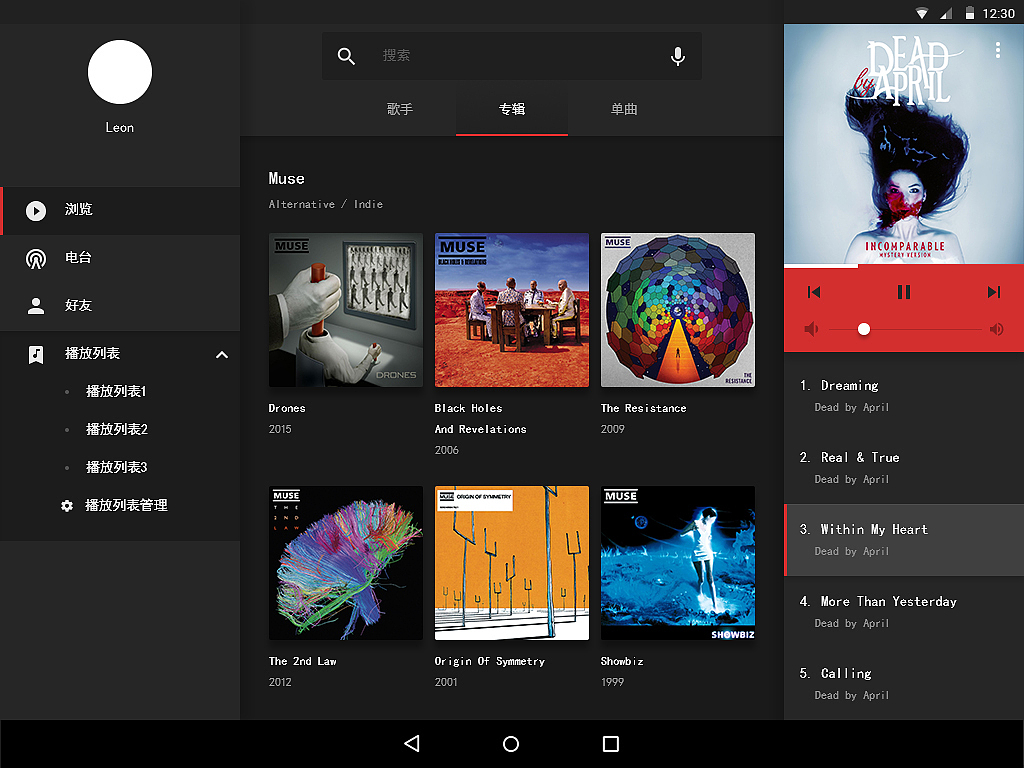Select 电台 in the sidebar
The image size is (1024, 768).
[x=120, y=259]
